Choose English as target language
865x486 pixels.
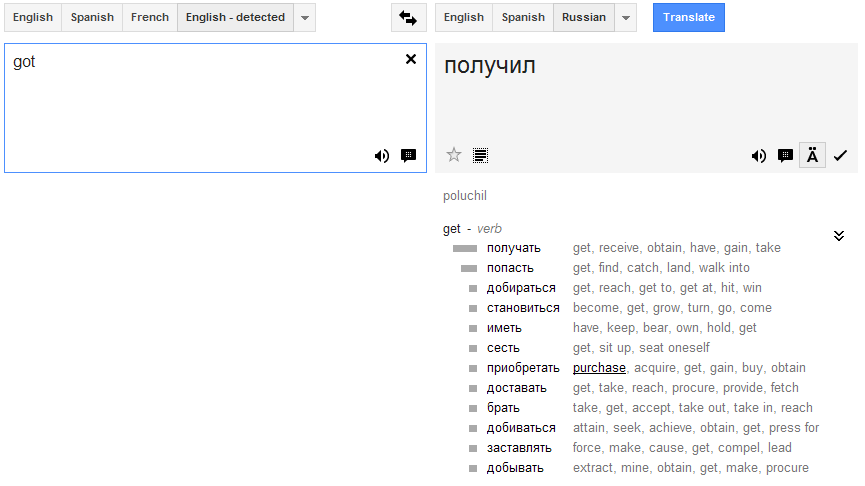[464, 18]
